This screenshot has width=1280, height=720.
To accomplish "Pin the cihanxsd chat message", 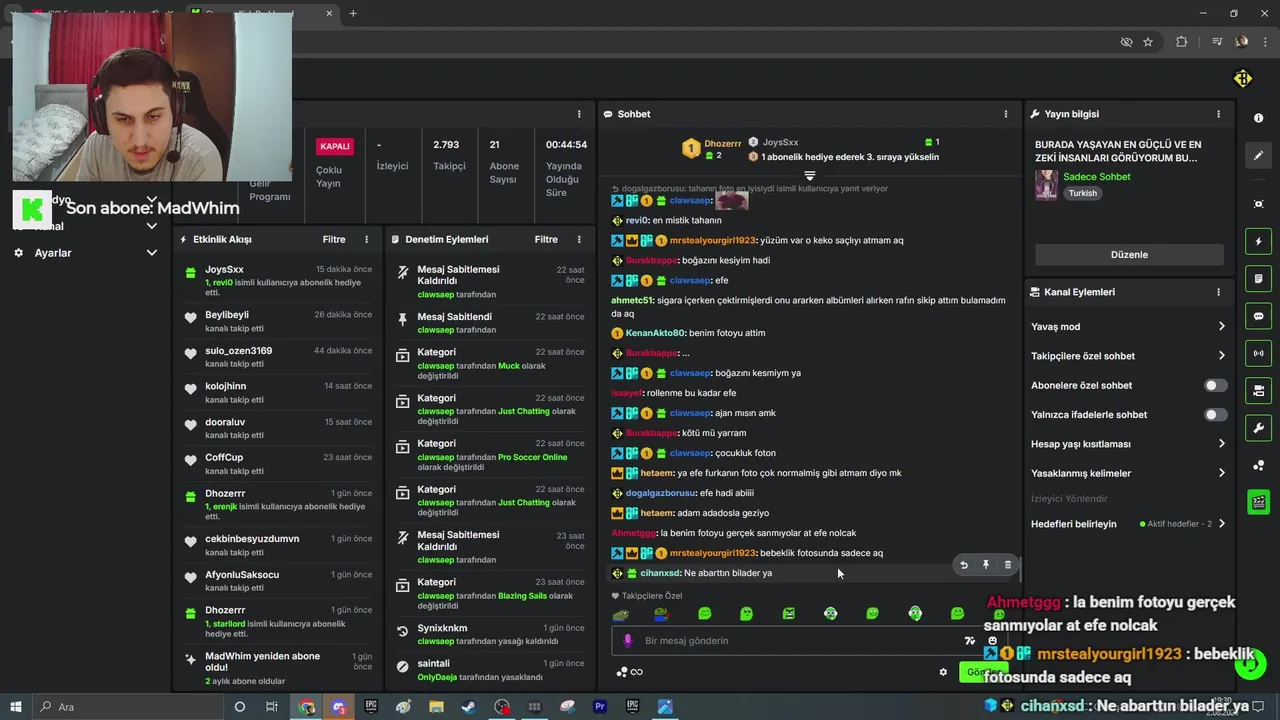I will point(985,565).
